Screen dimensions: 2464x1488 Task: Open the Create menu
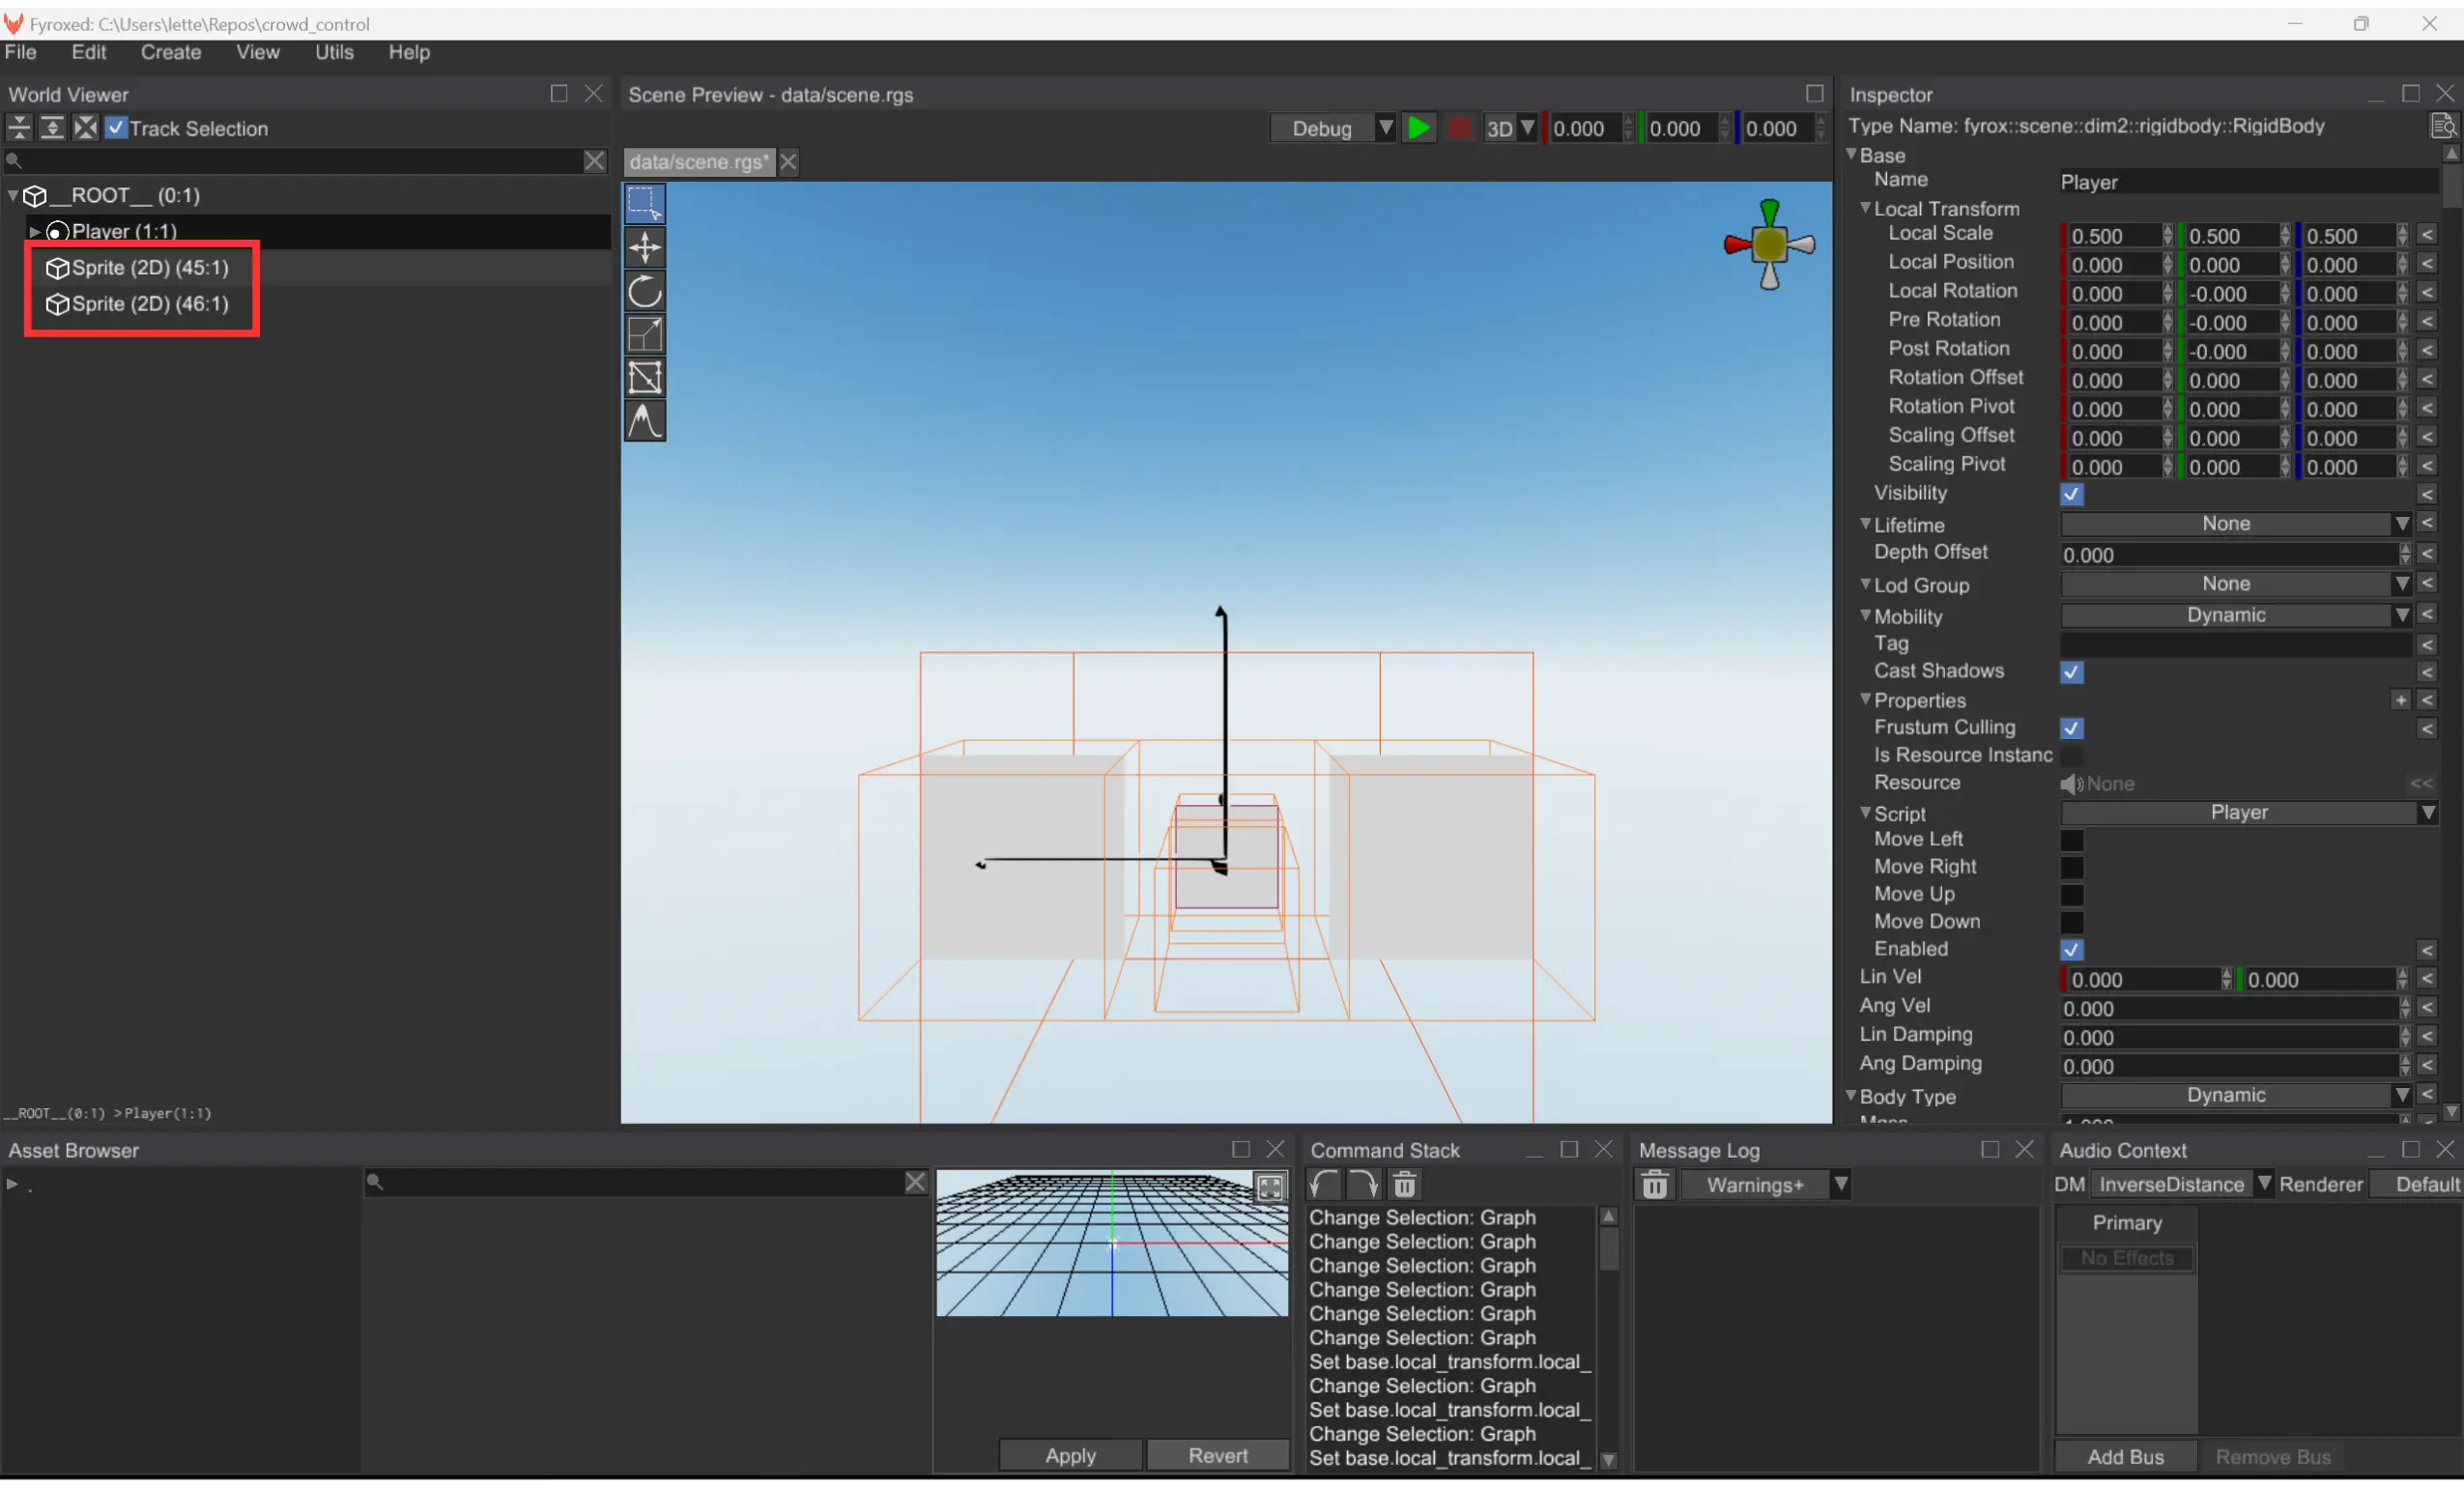coord(171,52)
